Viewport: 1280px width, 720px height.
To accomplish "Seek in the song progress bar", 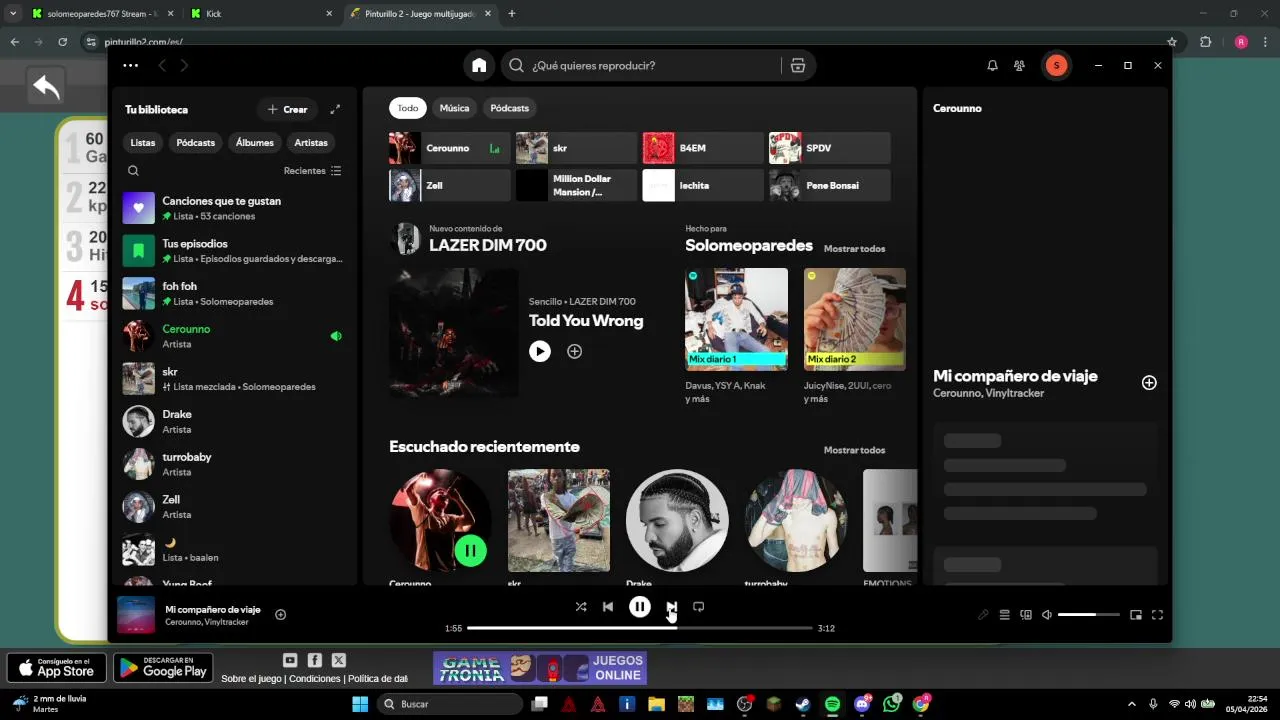I will [x=640, y=628].
